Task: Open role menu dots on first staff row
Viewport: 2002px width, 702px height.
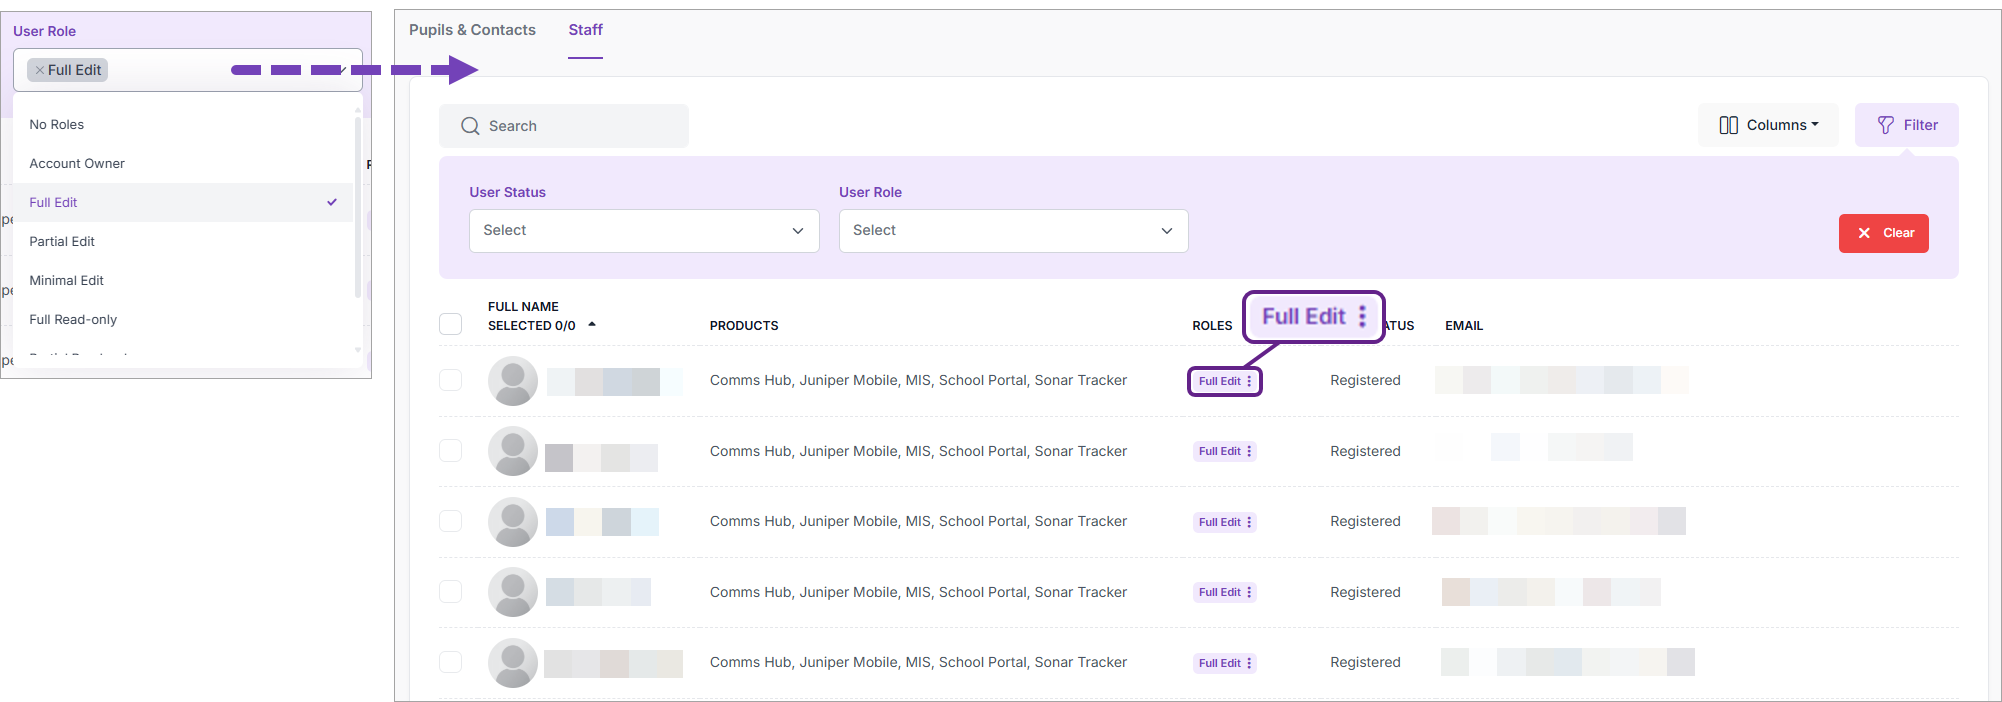Action: [1249, 381]
